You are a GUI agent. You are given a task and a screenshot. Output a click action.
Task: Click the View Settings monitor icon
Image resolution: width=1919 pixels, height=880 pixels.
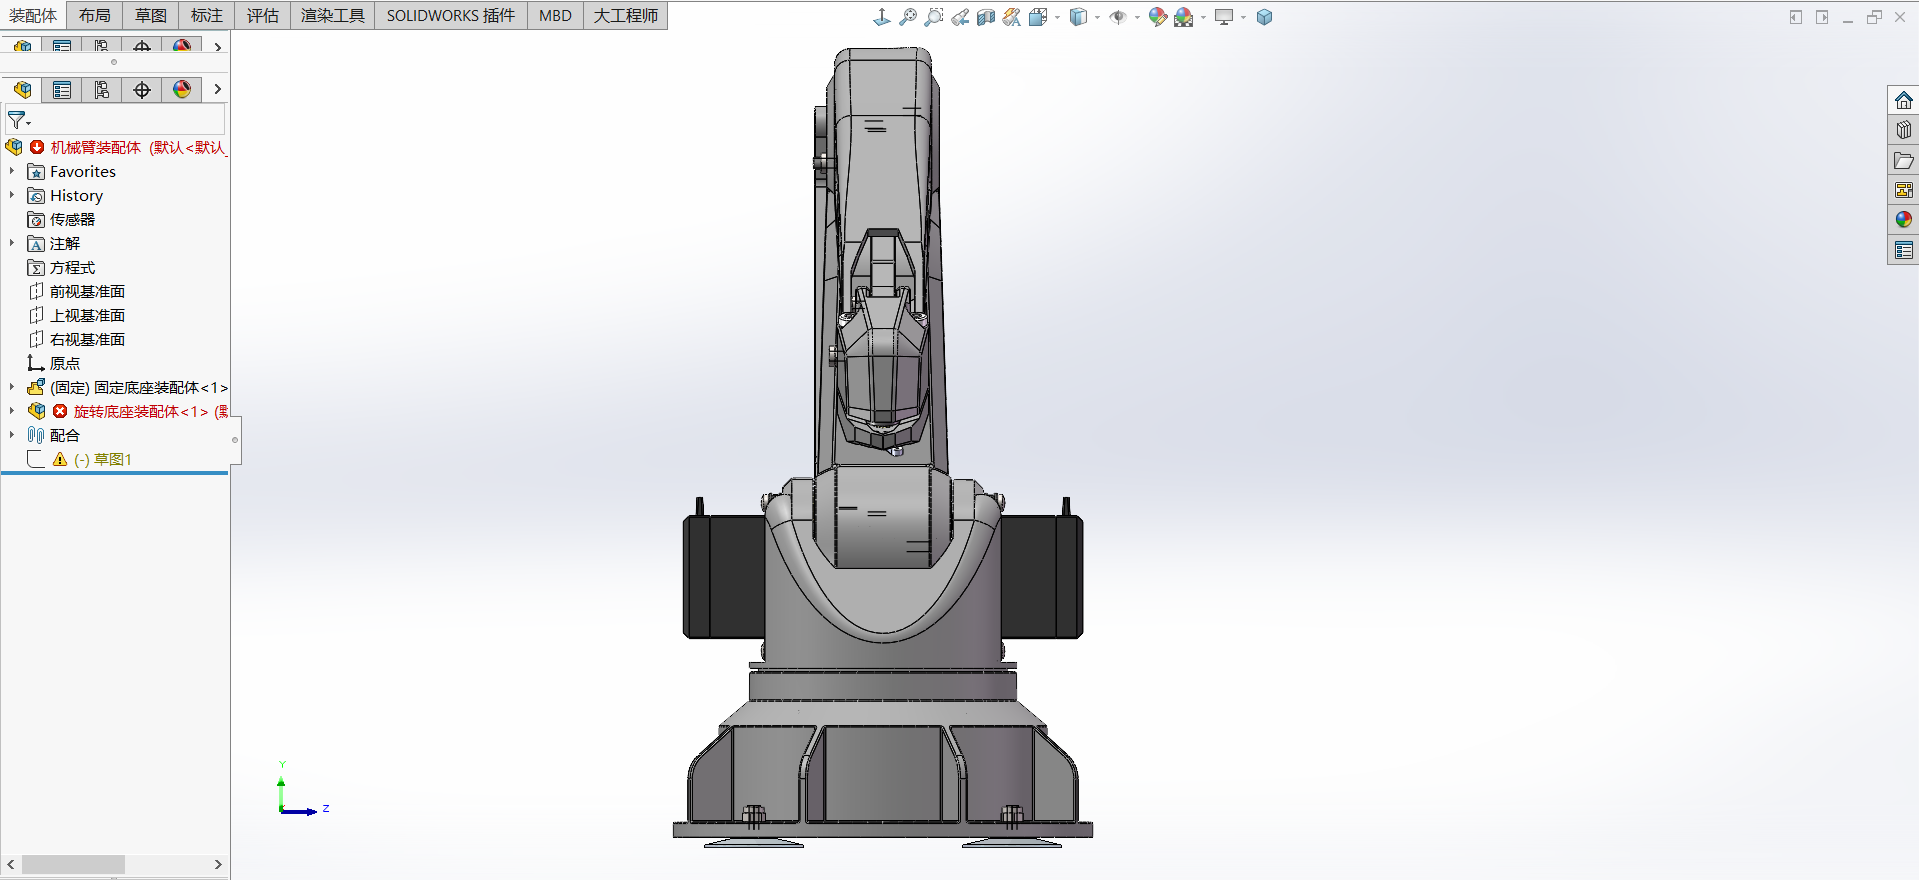[1224, 17]
